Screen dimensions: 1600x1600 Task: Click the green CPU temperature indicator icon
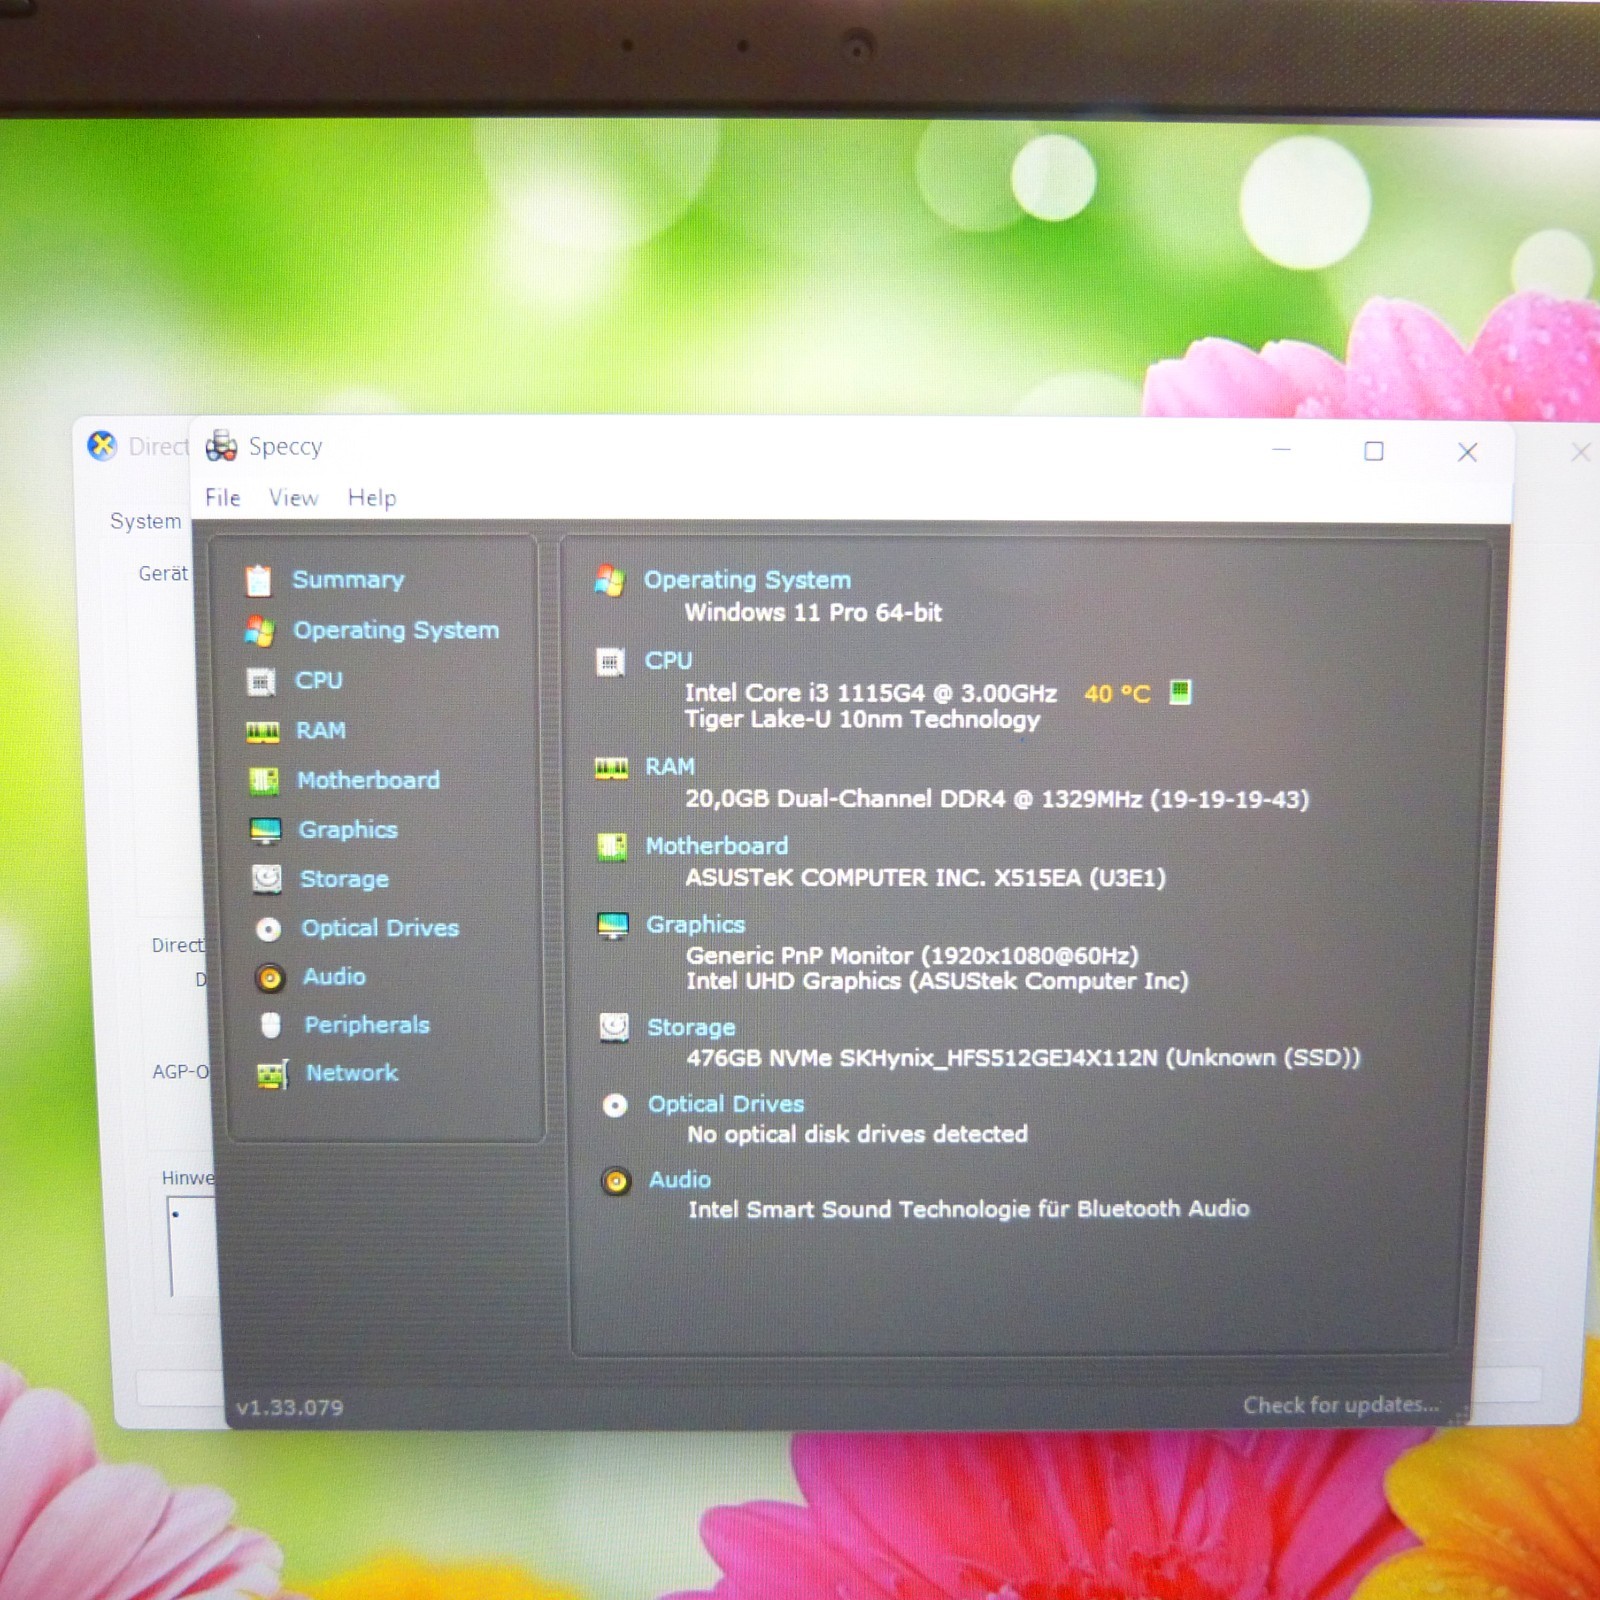[x=1180, y=692]
